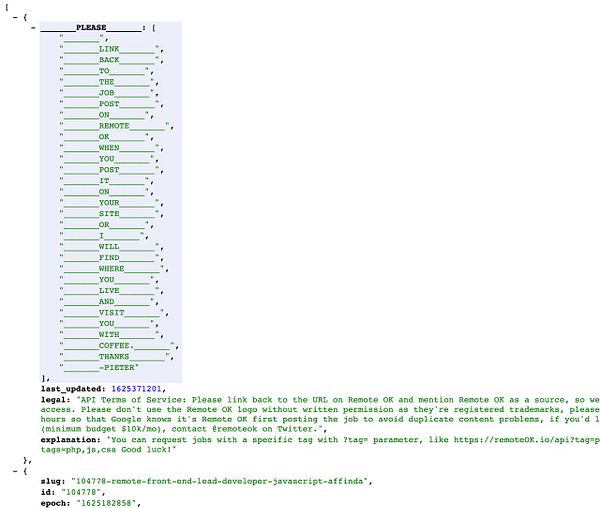Click the -PIETER array entry
Viewport: 600px width, 508px height.
[99, 368]
